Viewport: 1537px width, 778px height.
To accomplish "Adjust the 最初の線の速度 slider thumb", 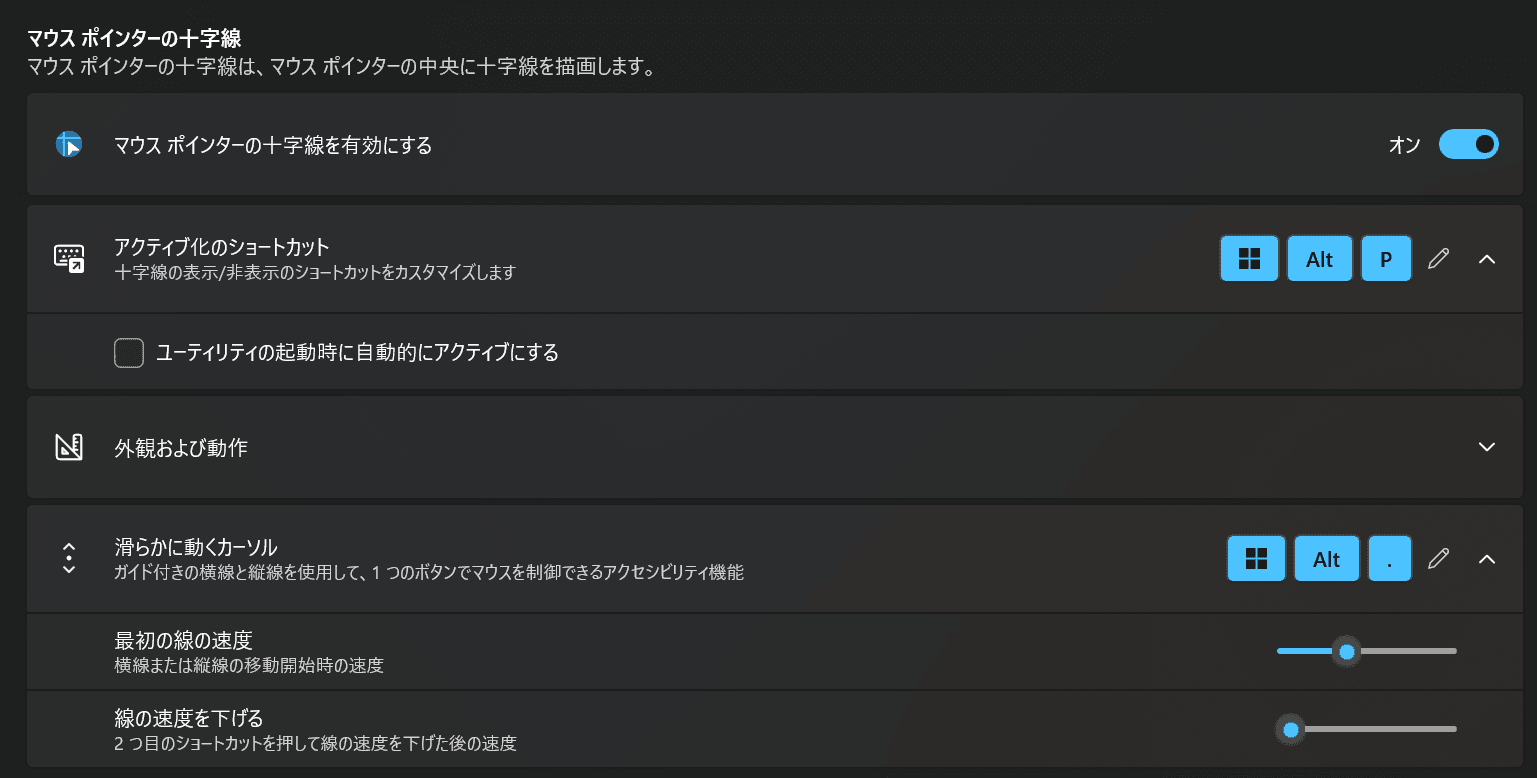I will tap(1346, 652).
